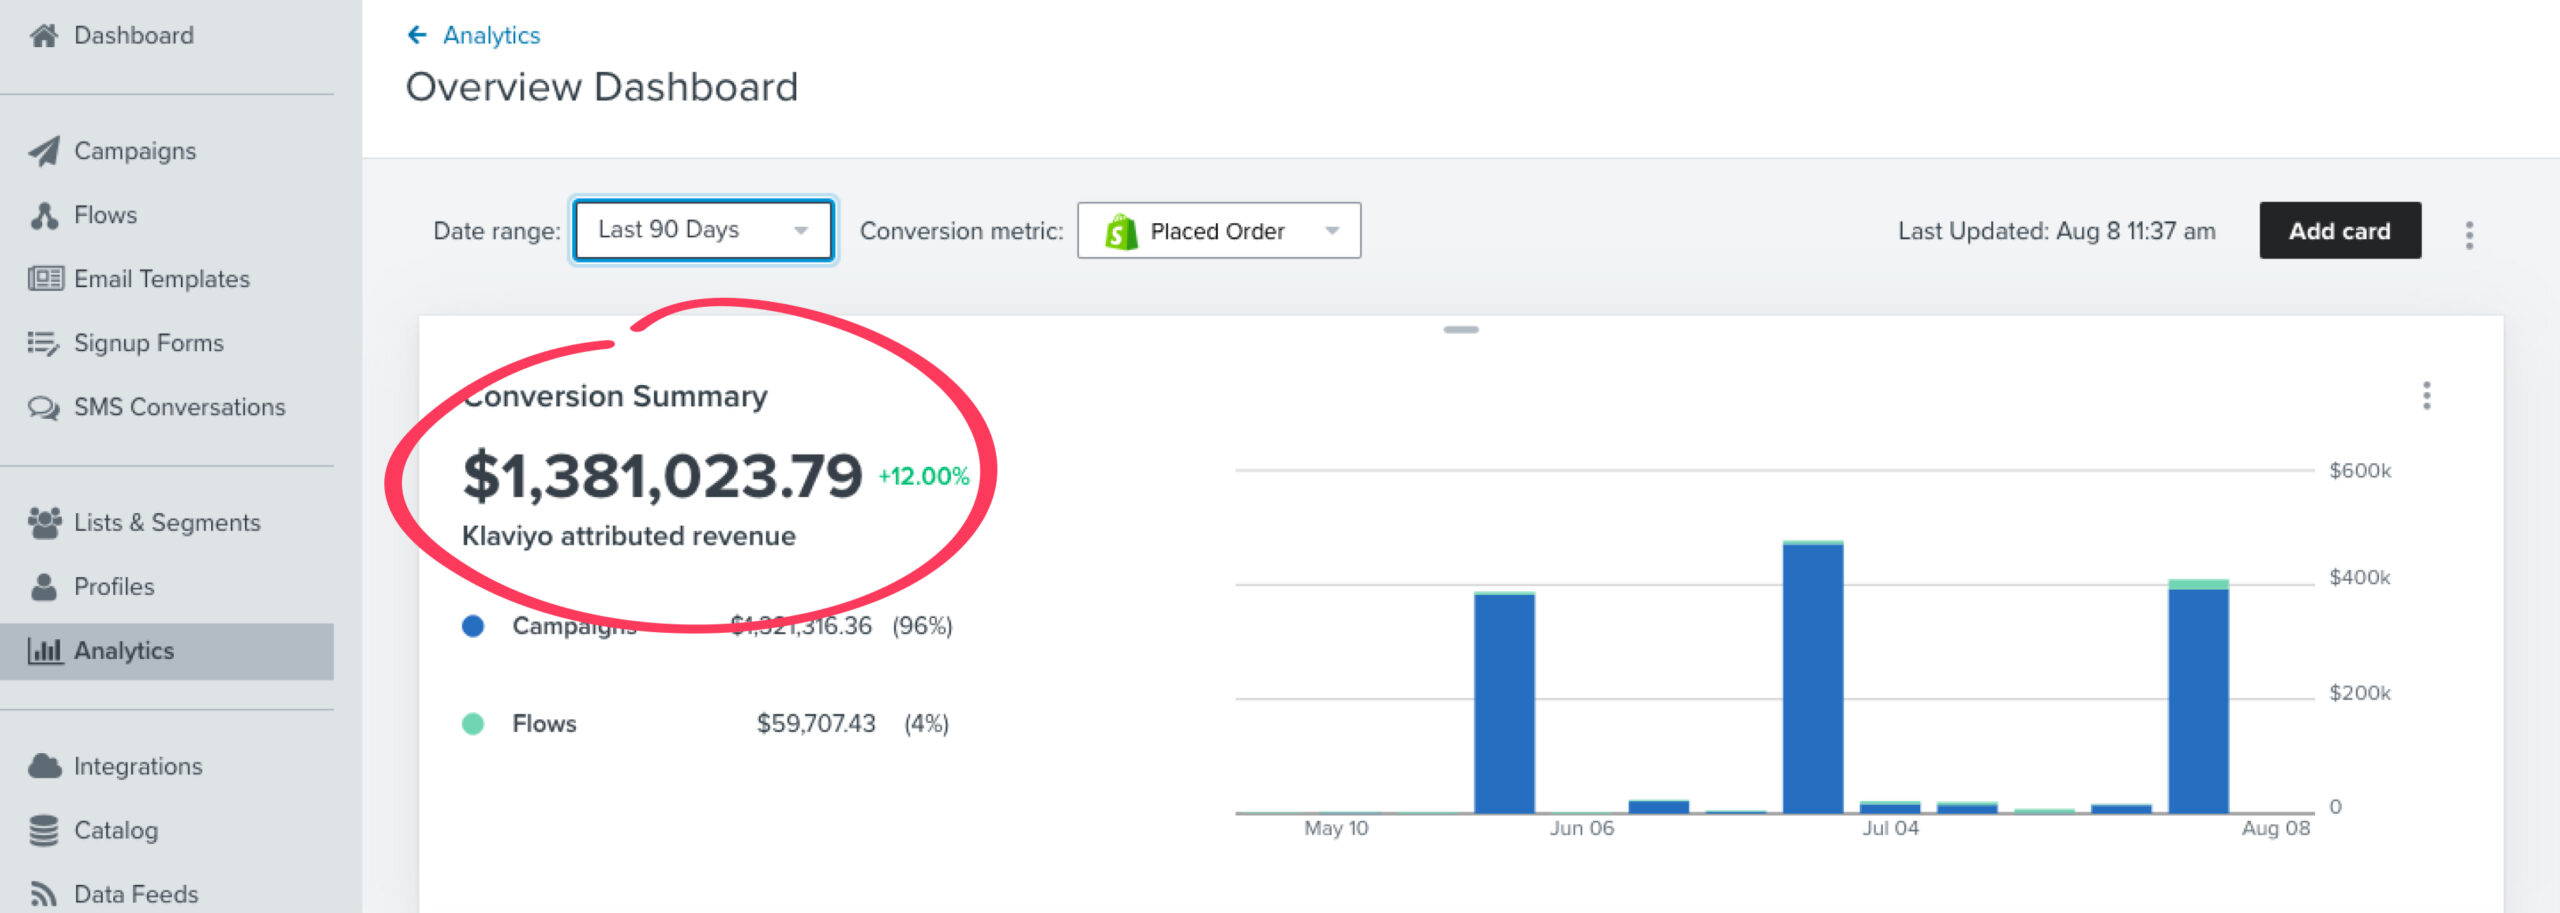Click the Dashboard home icon
The height and width of the screenshot is (913, 2560).
(43, 36)
